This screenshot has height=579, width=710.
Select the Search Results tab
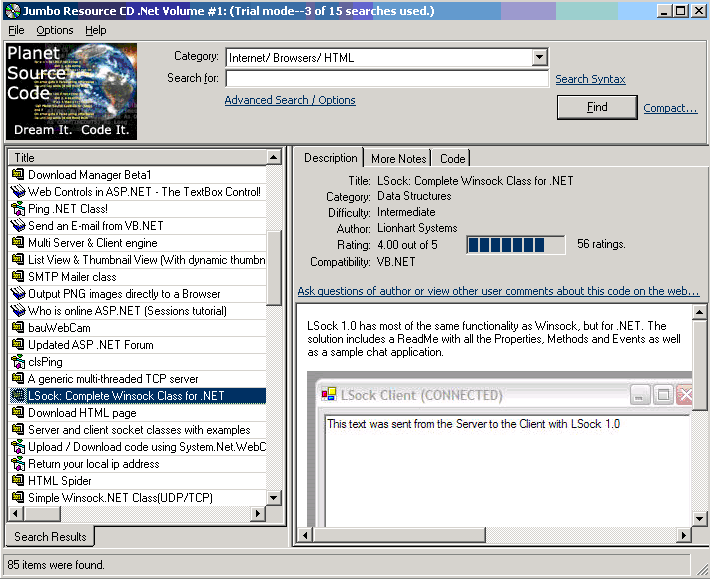[50, 537]
